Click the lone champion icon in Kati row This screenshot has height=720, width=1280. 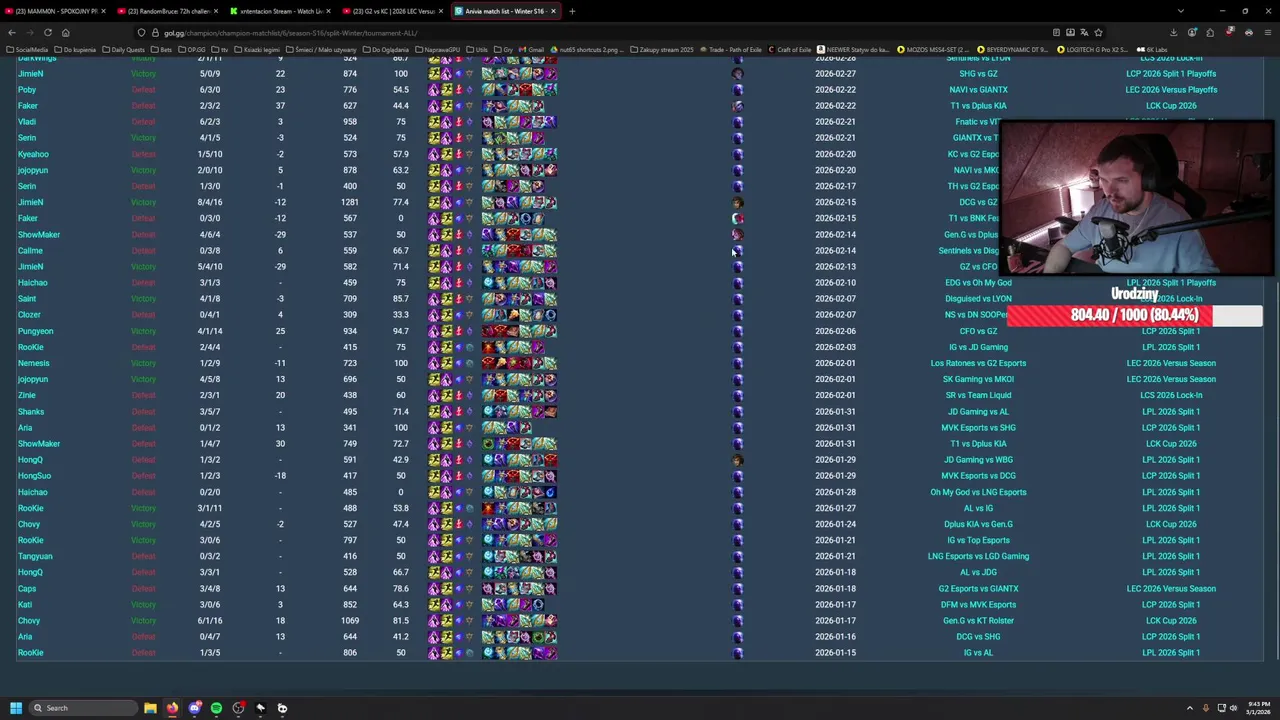(x=738, y=605)
